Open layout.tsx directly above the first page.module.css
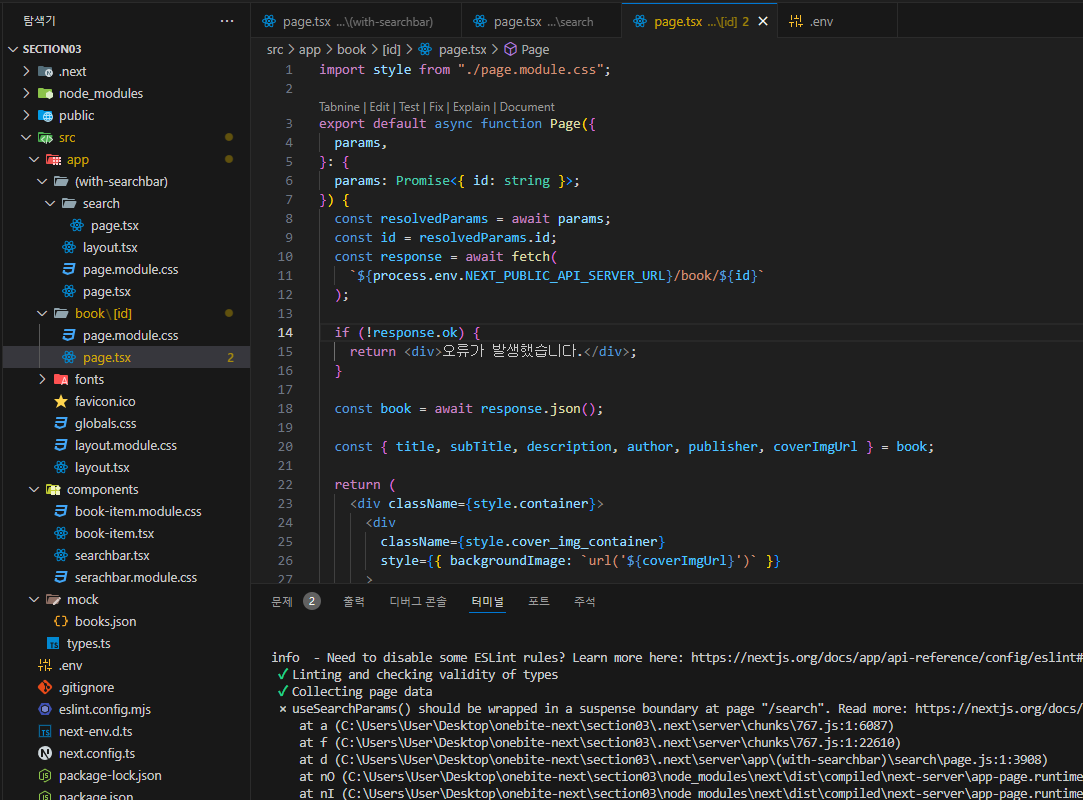 click(110, 247)
